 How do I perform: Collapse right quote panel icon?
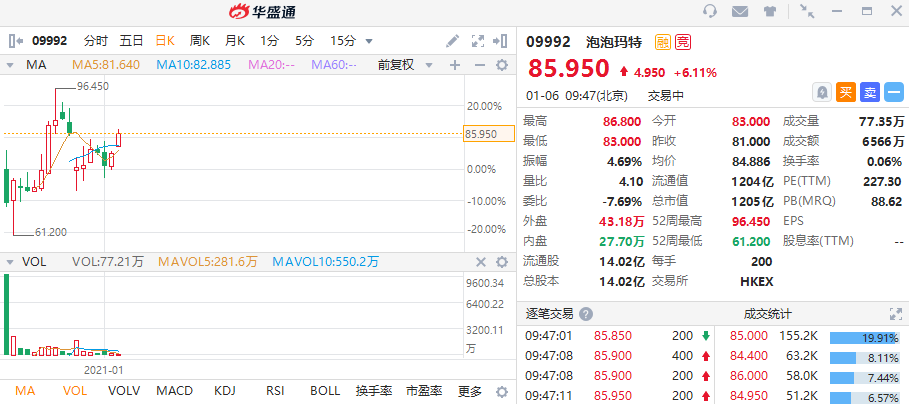(500, 41)
